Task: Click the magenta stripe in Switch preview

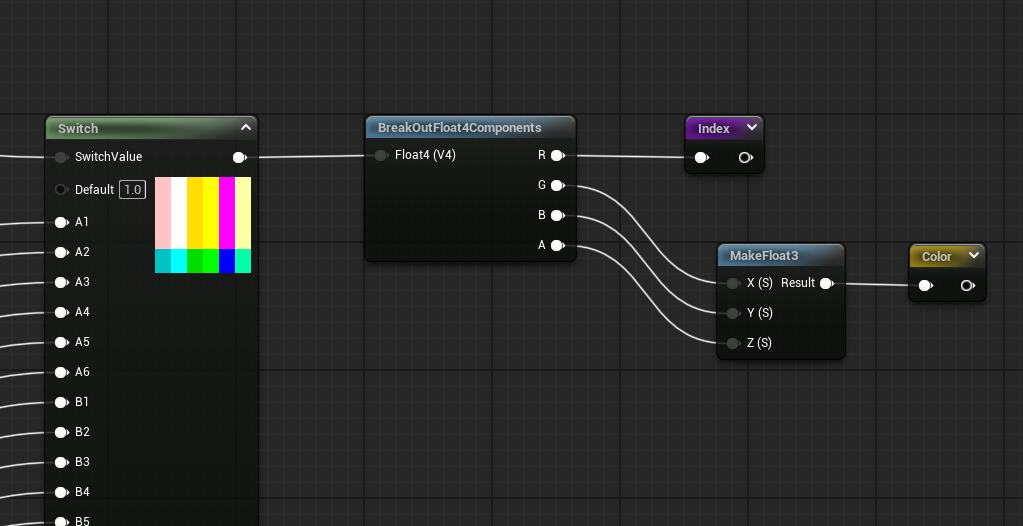Action: coord(227,213)
